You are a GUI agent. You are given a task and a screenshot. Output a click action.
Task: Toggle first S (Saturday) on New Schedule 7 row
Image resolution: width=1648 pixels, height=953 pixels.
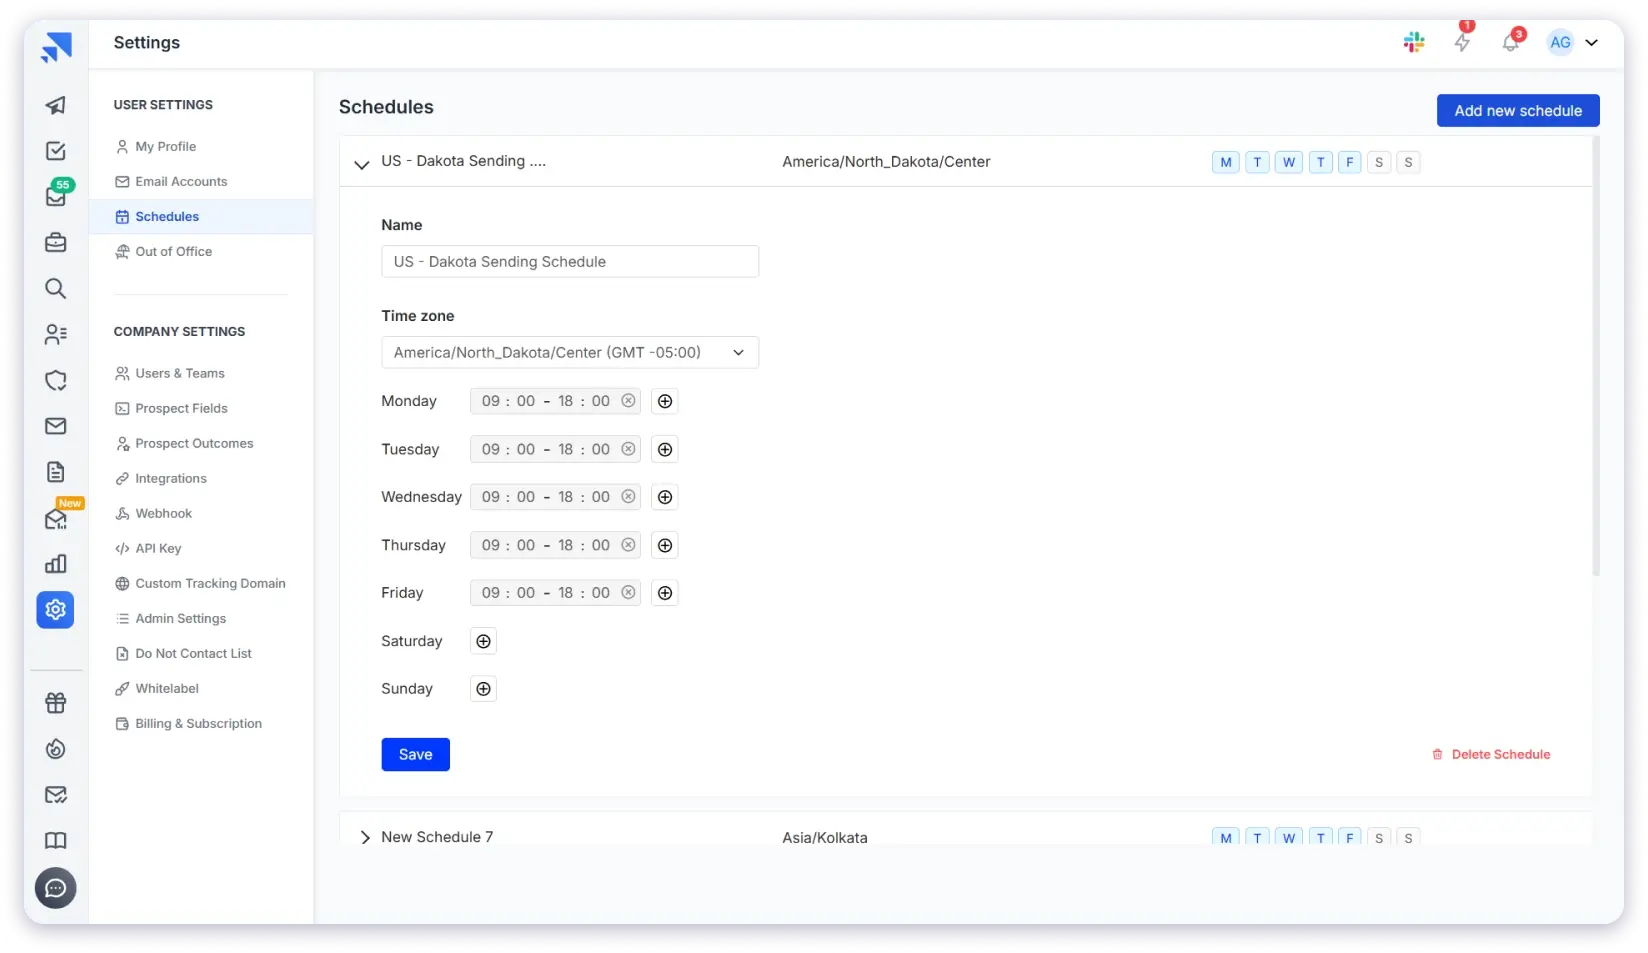[x=1379, y=837]
